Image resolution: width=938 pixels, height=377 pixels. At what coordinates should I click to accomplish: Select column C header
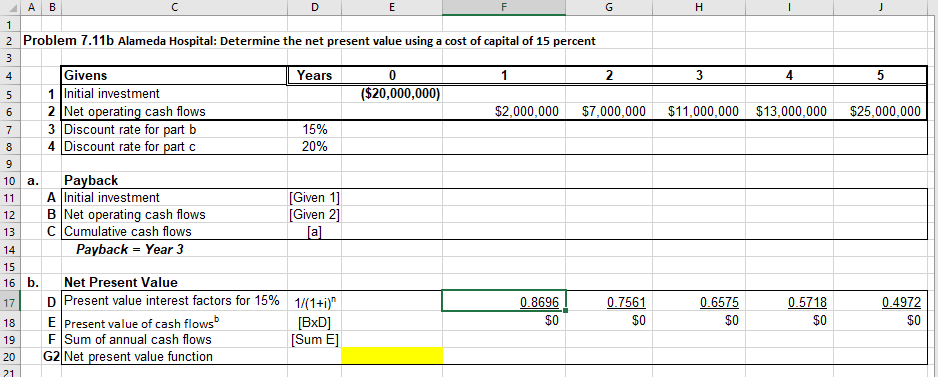tap(174, 7)
